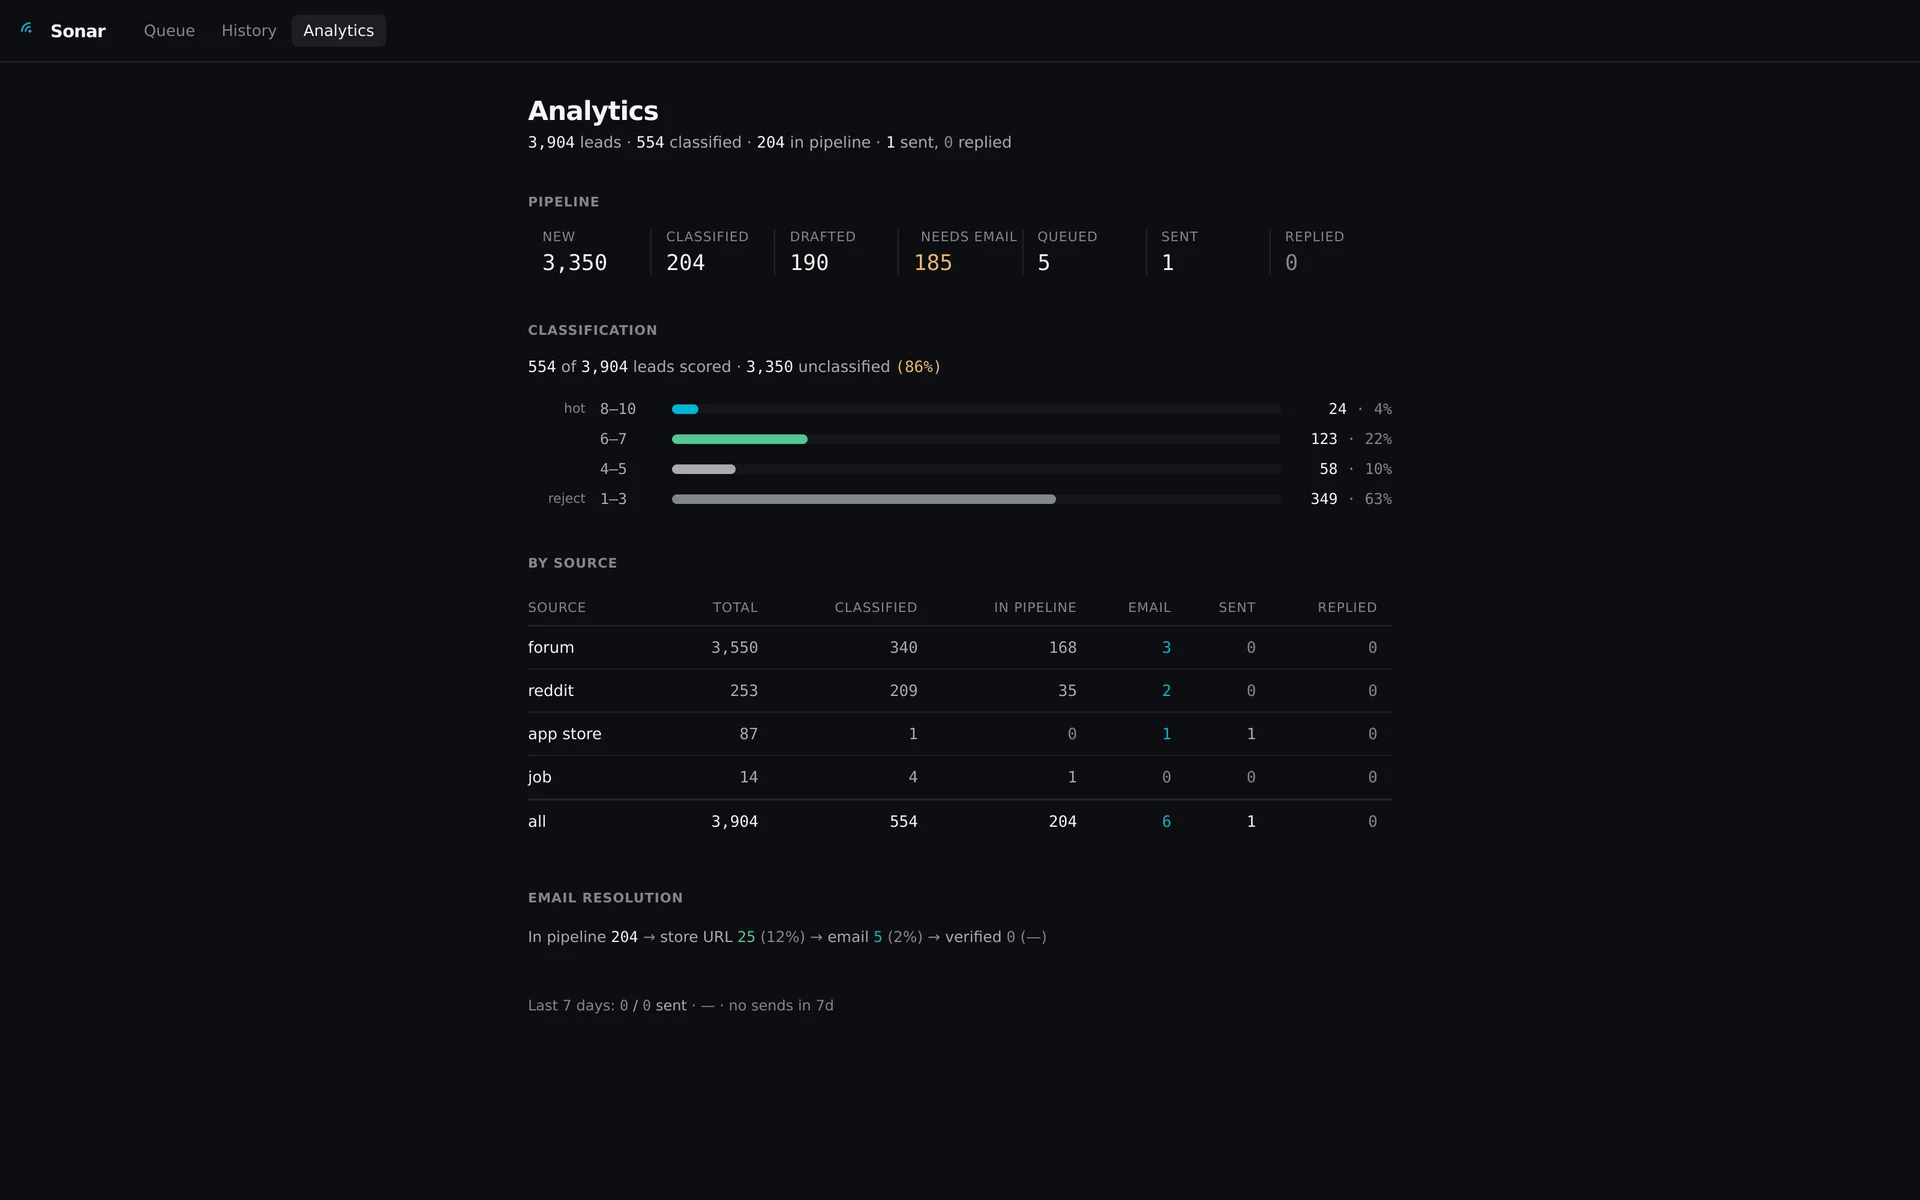Image resolution: width=1920 pixels, height=1200 pixels.
Task: Click the job source row label
Action: pyautogui.click(x=540, y=777)
